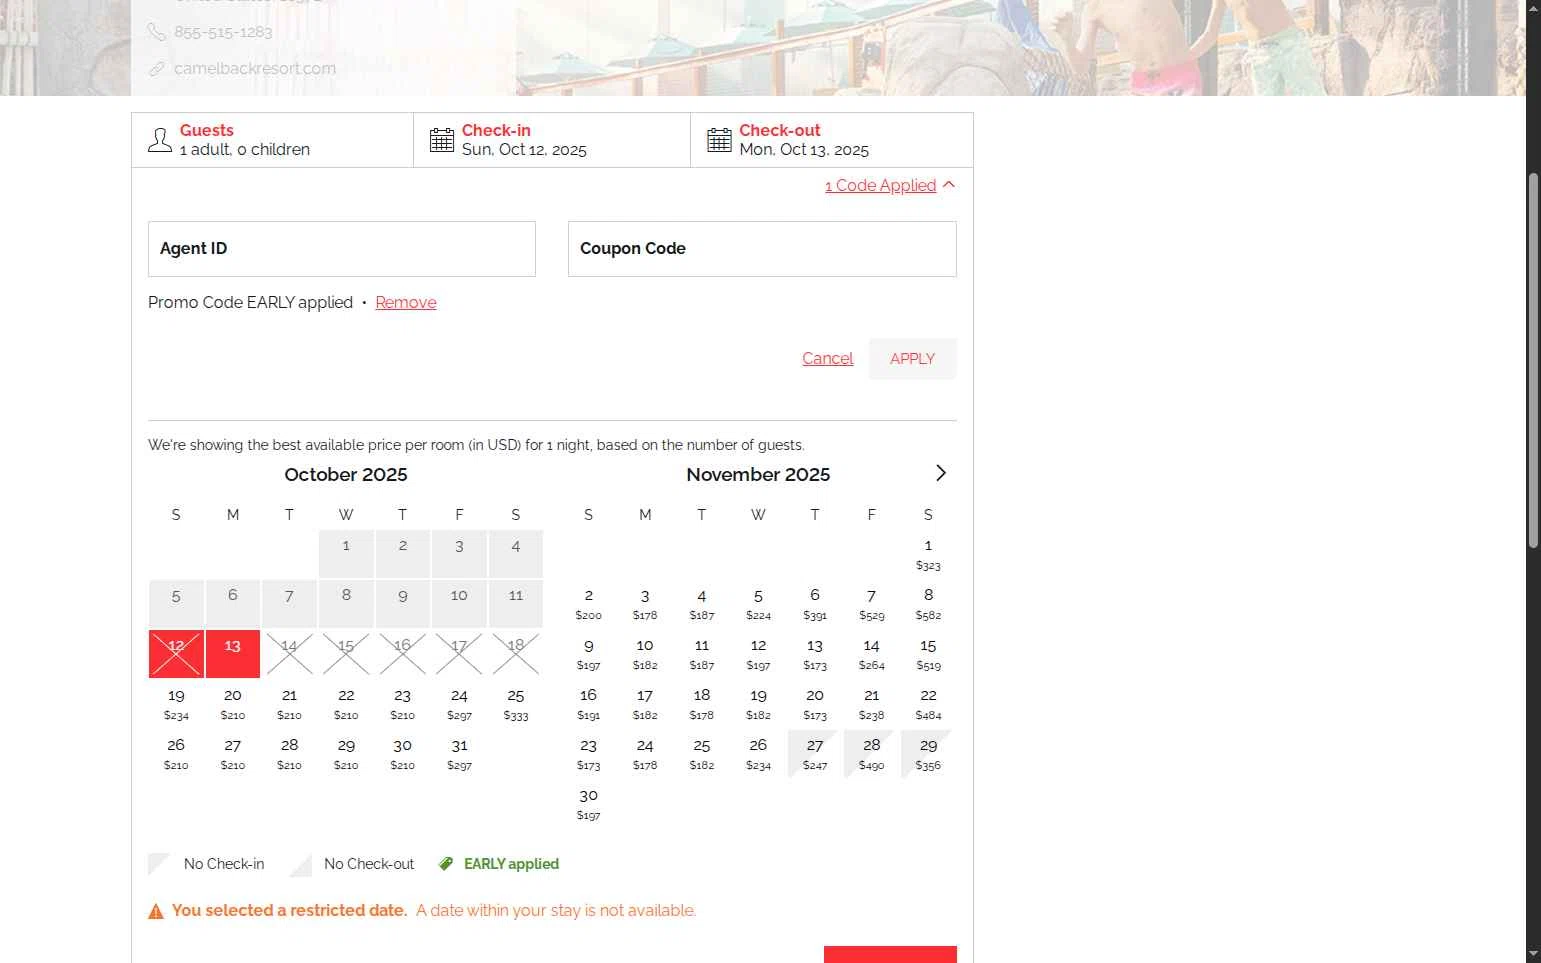Select November 2 priced $200
Image resolution: width=1541 pixels, height=963 pixels.
coord(588,604)
